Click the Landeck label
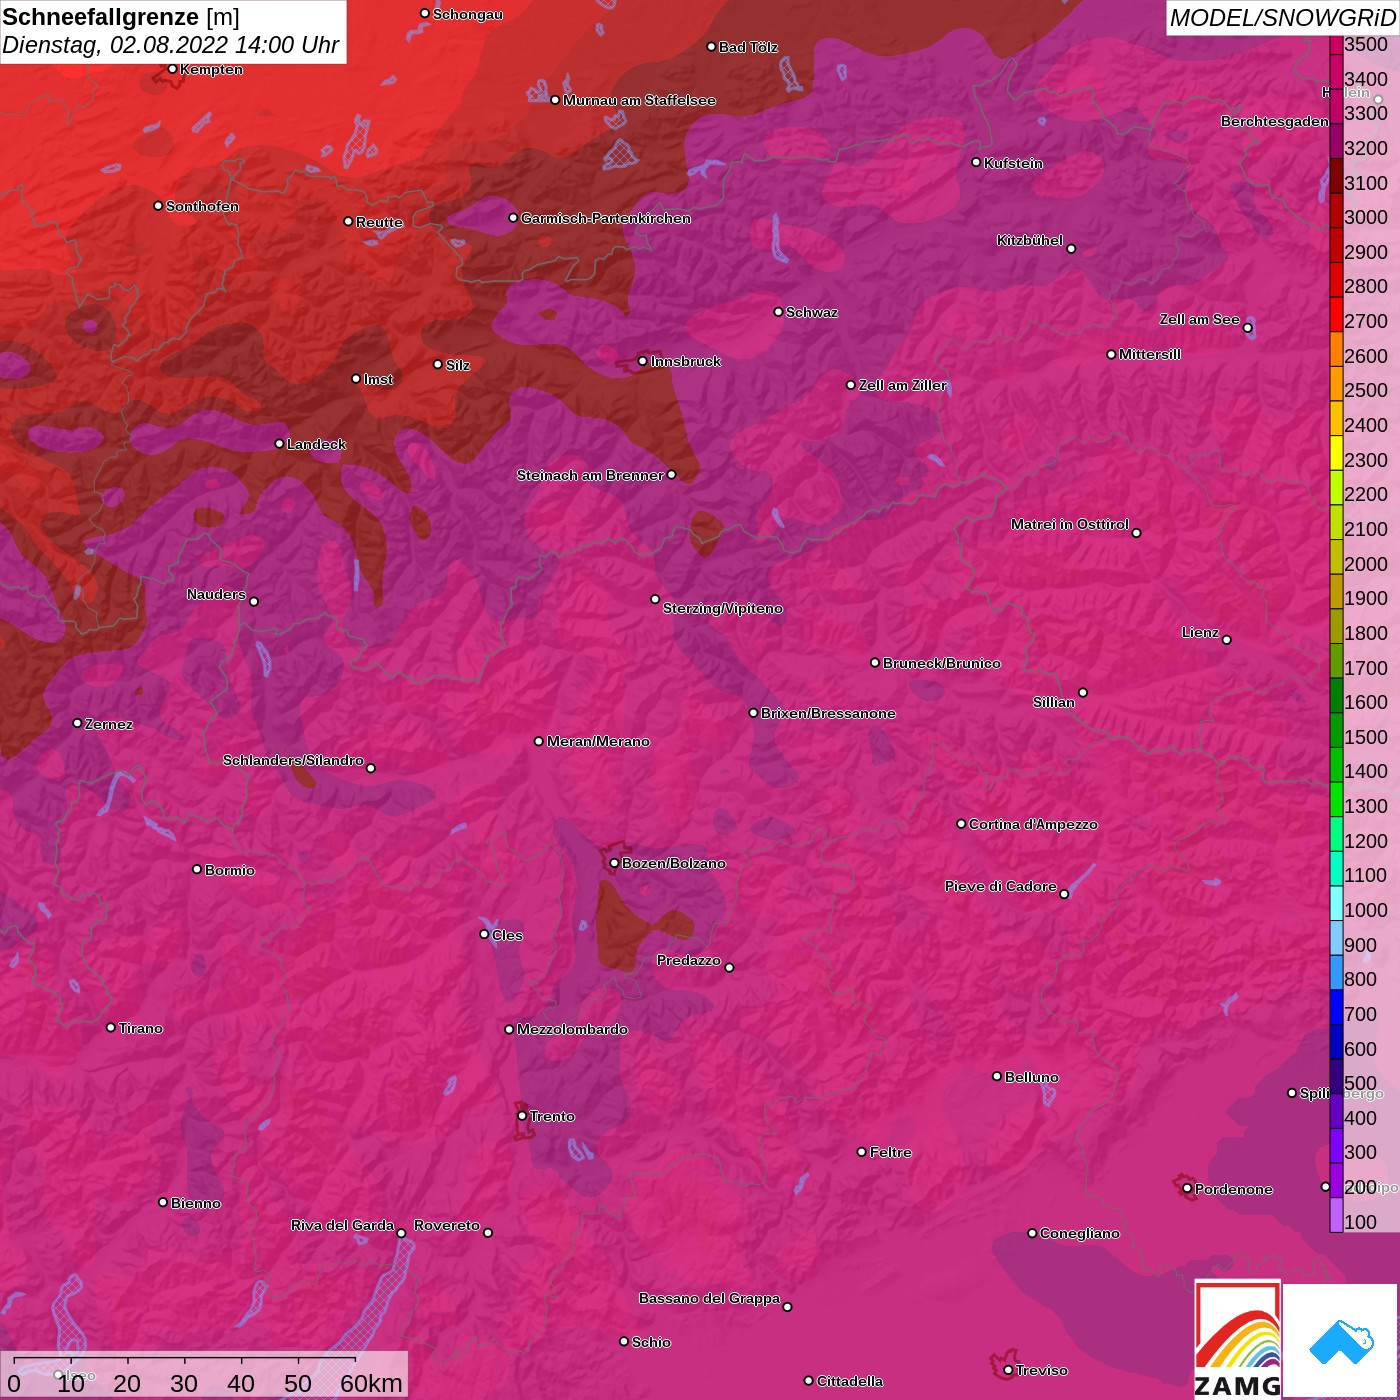 [x=316, y=444]
